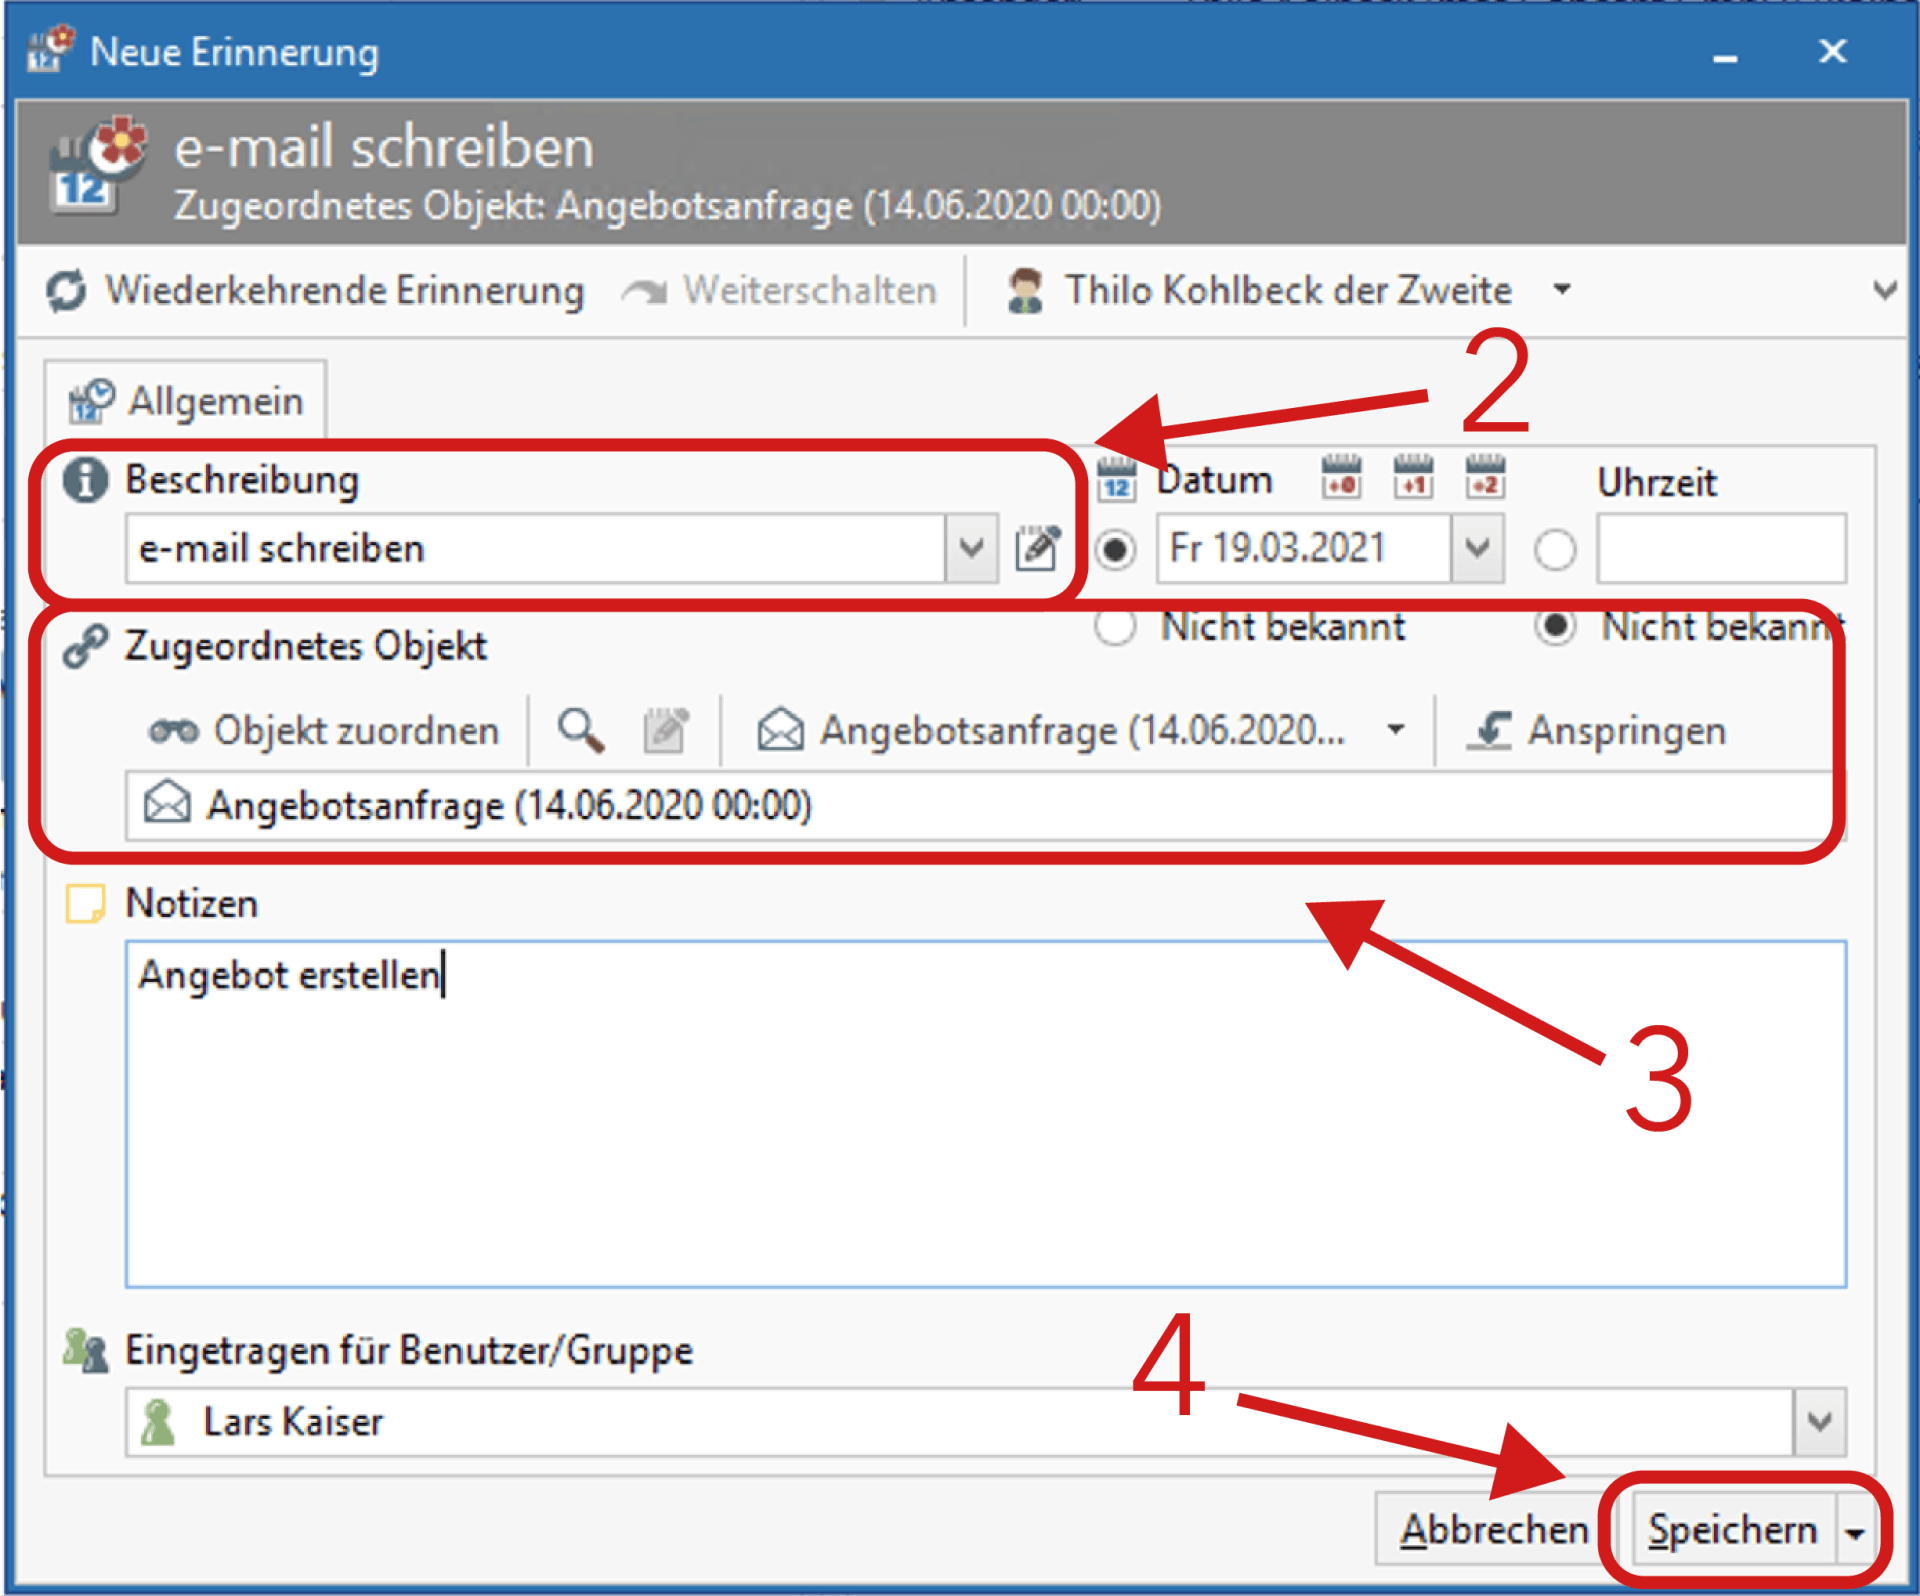Select the specific date radio button
Screen dimensions: 1920x1596
pos(1115,549)
